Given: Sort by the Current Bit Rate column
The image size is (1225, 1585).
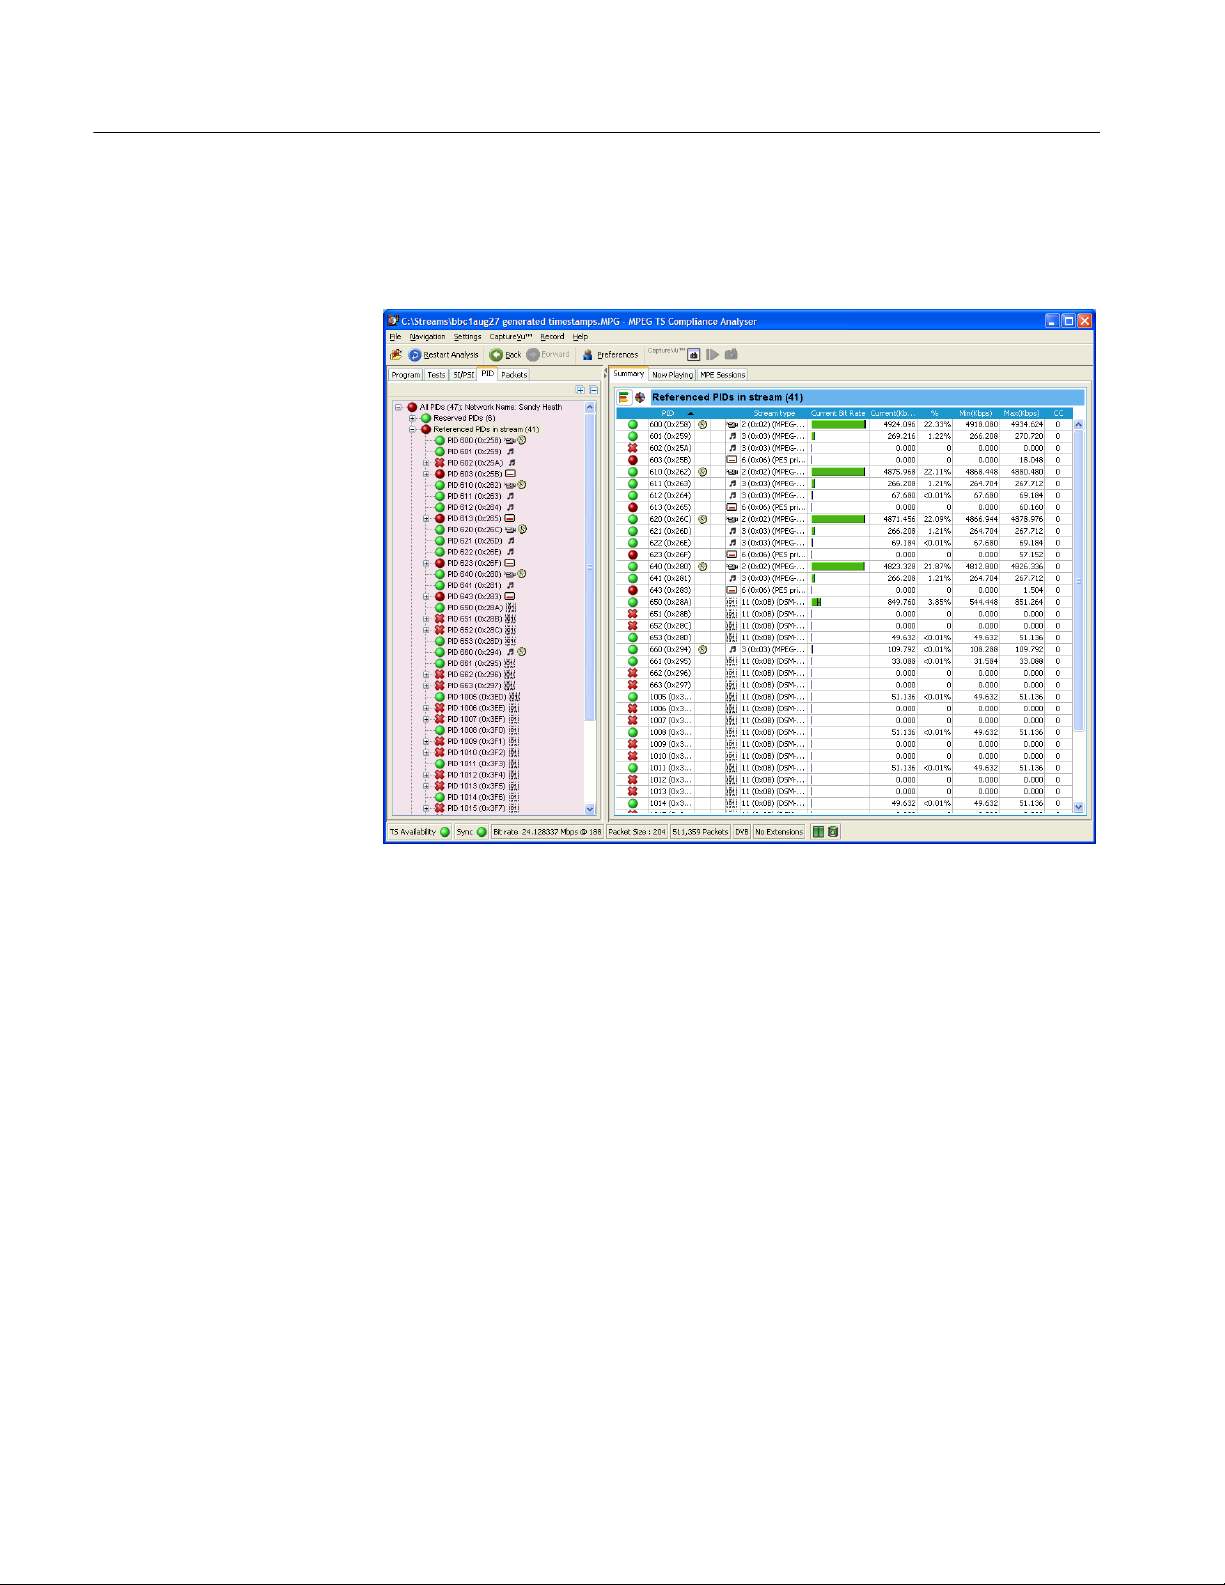Looking at the screenshot, I should (x=838, y=413).
